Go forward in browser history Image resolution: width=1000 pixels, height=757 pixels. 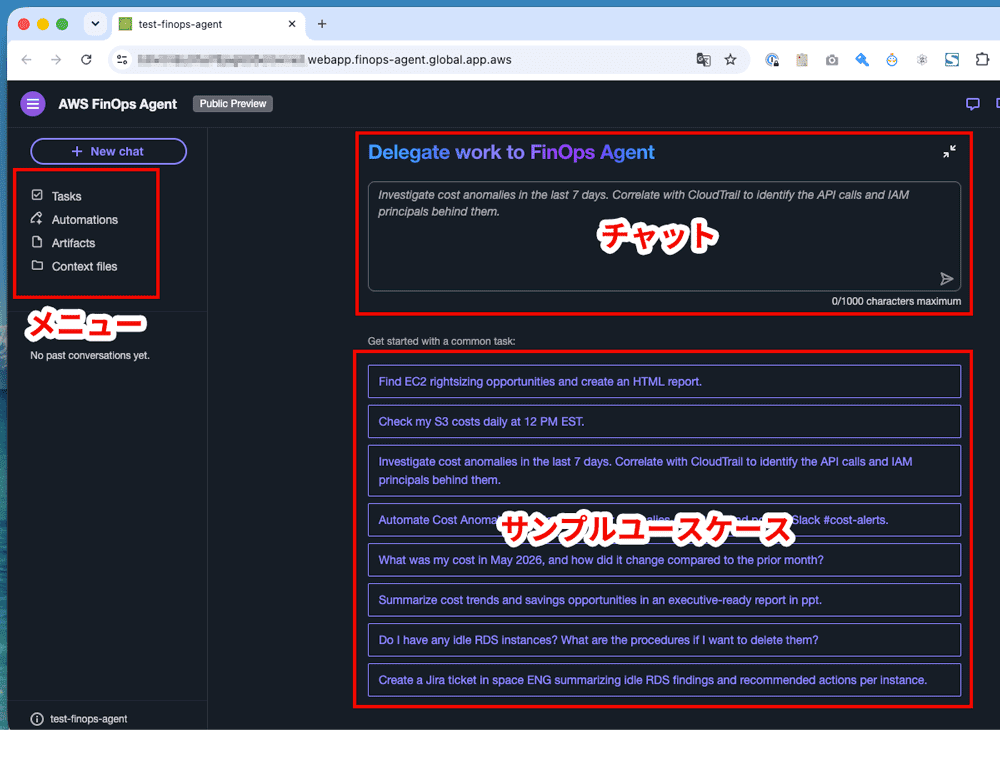[56, 60]
